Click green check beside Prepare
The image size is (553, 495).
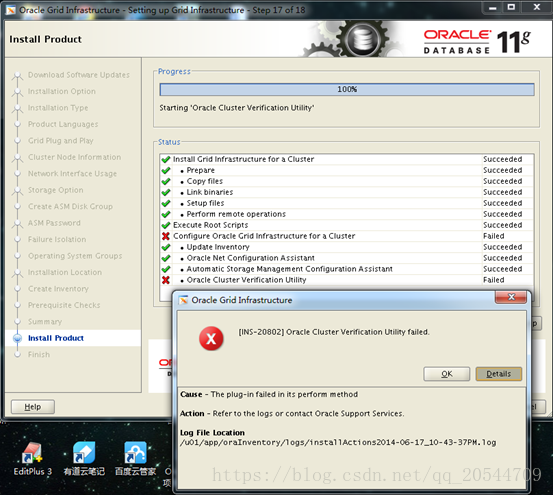(166, 170)
